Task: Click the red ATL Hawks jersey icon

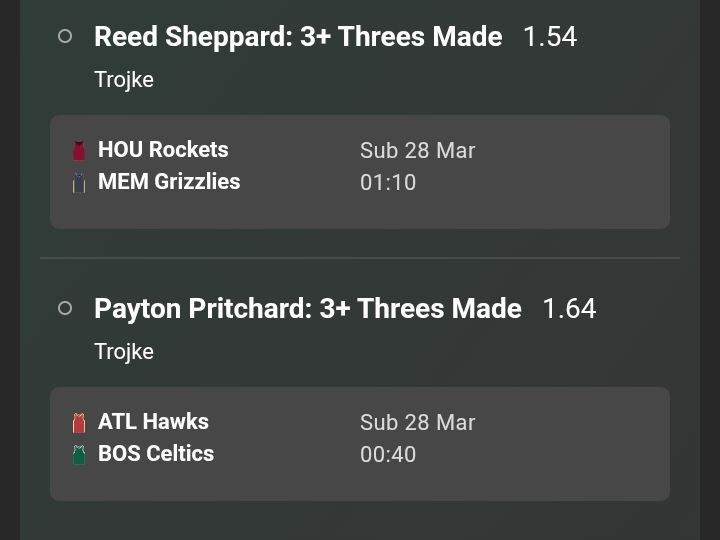Action: (x=79, y=423)
